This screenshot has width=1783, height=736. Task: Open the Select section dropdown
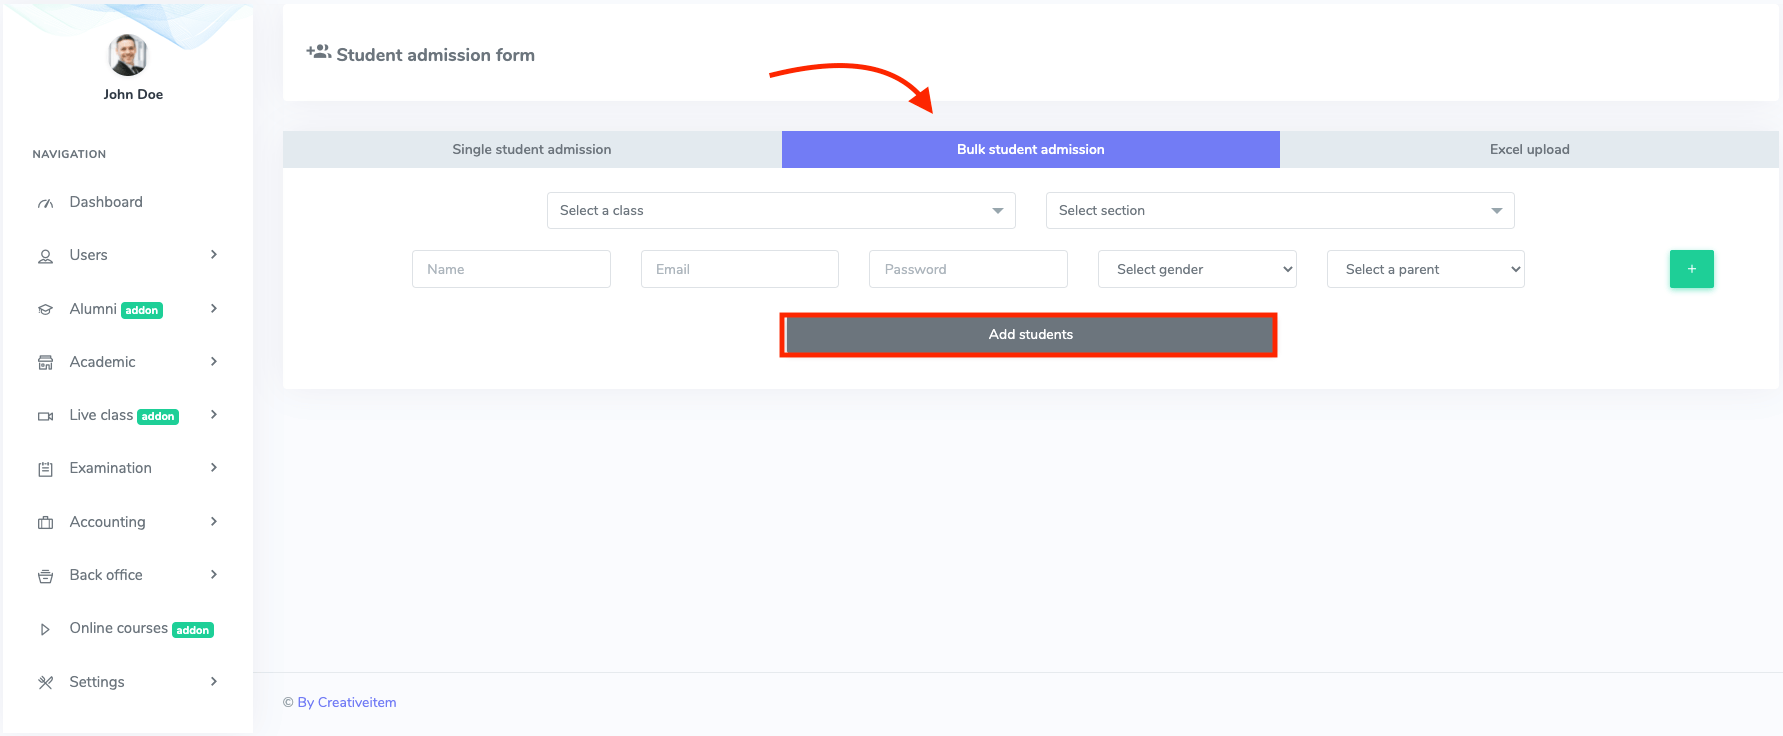pos(1279,211)
